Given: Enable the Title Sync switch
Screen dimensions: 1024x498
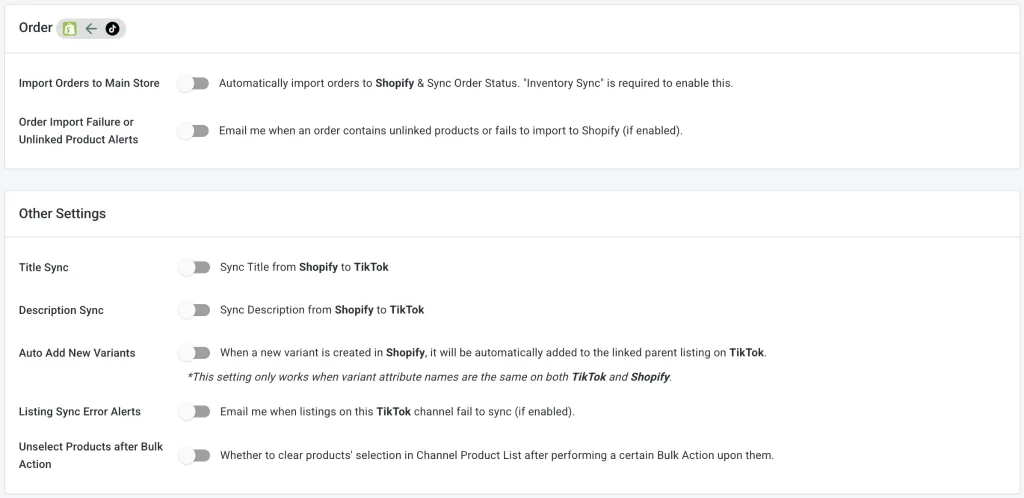Looking at the screenshot, I should click(x=195, y=267).
